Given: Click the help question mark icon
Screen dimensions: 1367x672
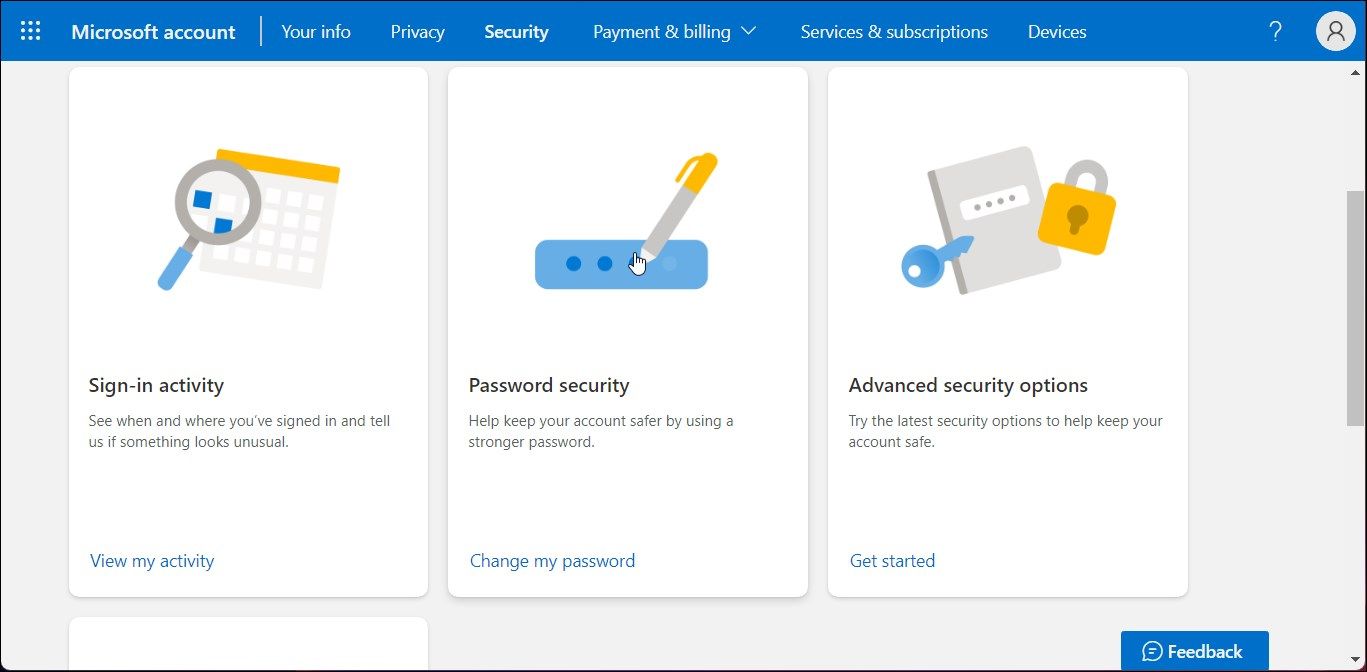Looking at the screenshot, I should coord(1275,31).
